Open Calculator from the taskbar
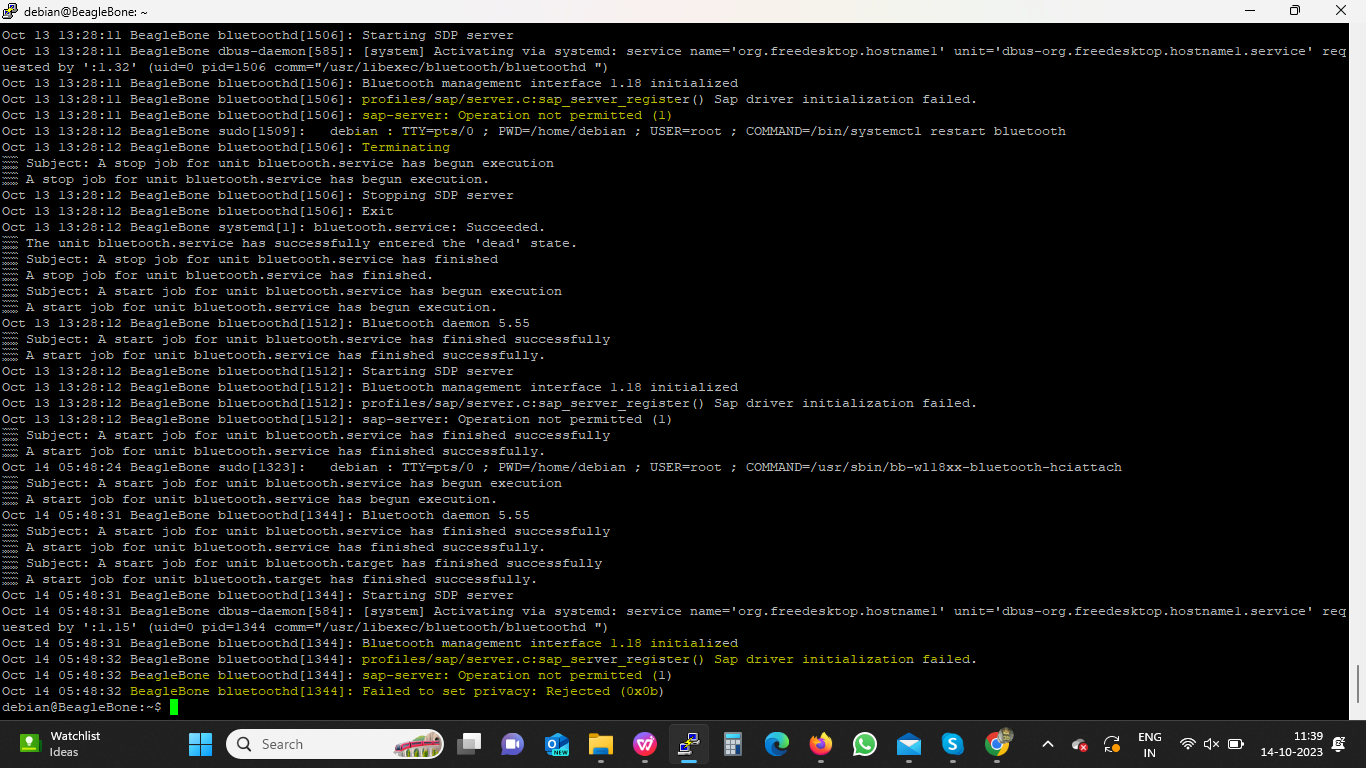The image size is (1366, 768). [733, 744]
